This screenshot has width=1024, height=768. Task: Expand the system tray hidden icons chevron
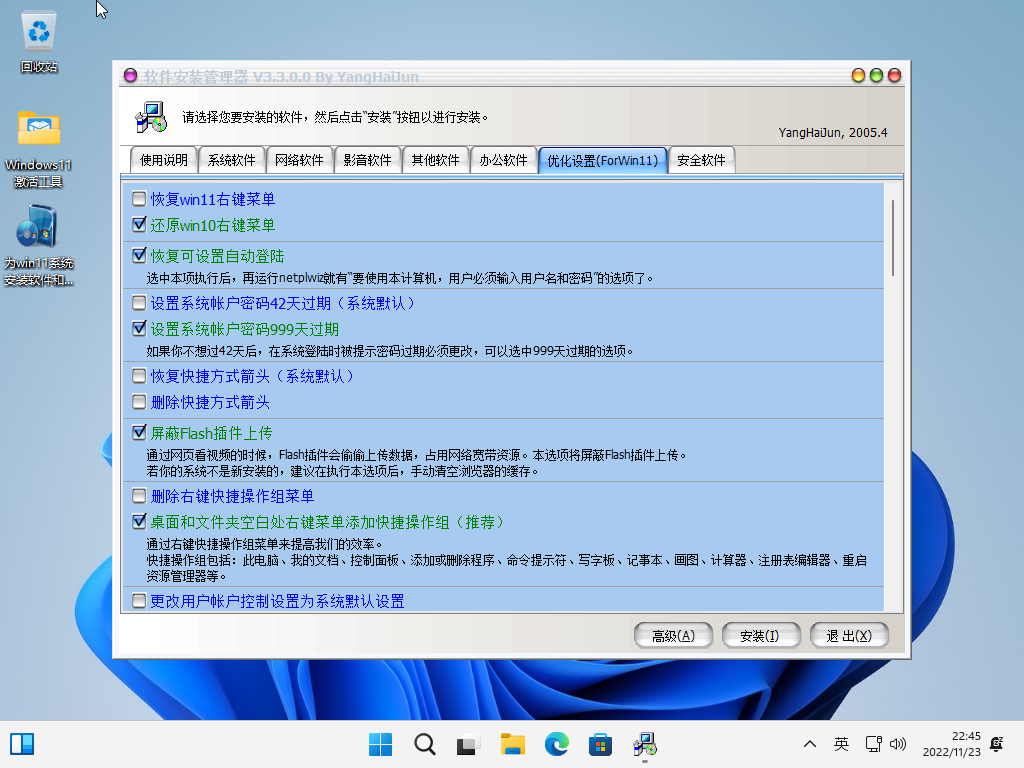click(811, 744)
